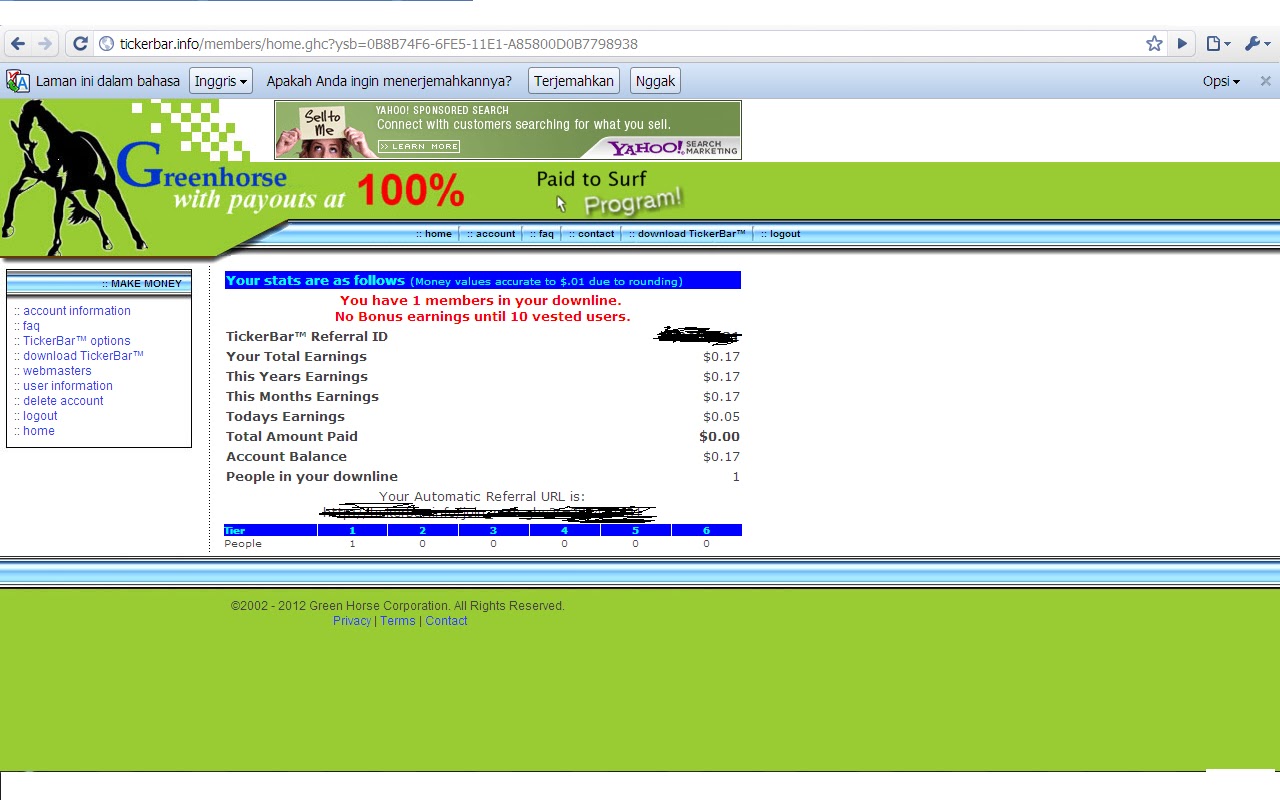Click the Nggak button
Image resolution: width=1280 pixels, height=800 pixels.
(655, 81)
